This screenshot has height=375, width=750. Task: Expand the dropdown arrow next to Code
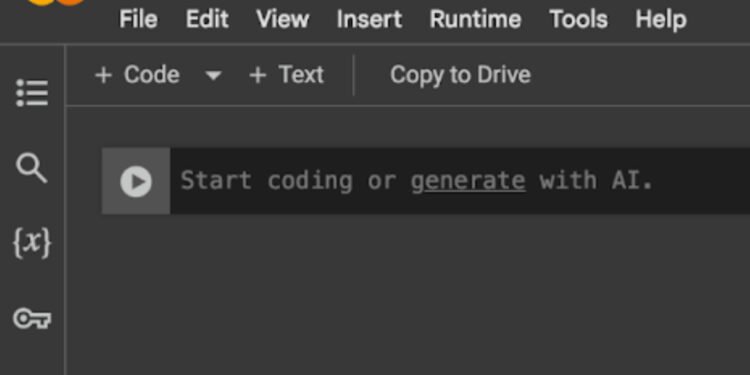pos(213,76)
